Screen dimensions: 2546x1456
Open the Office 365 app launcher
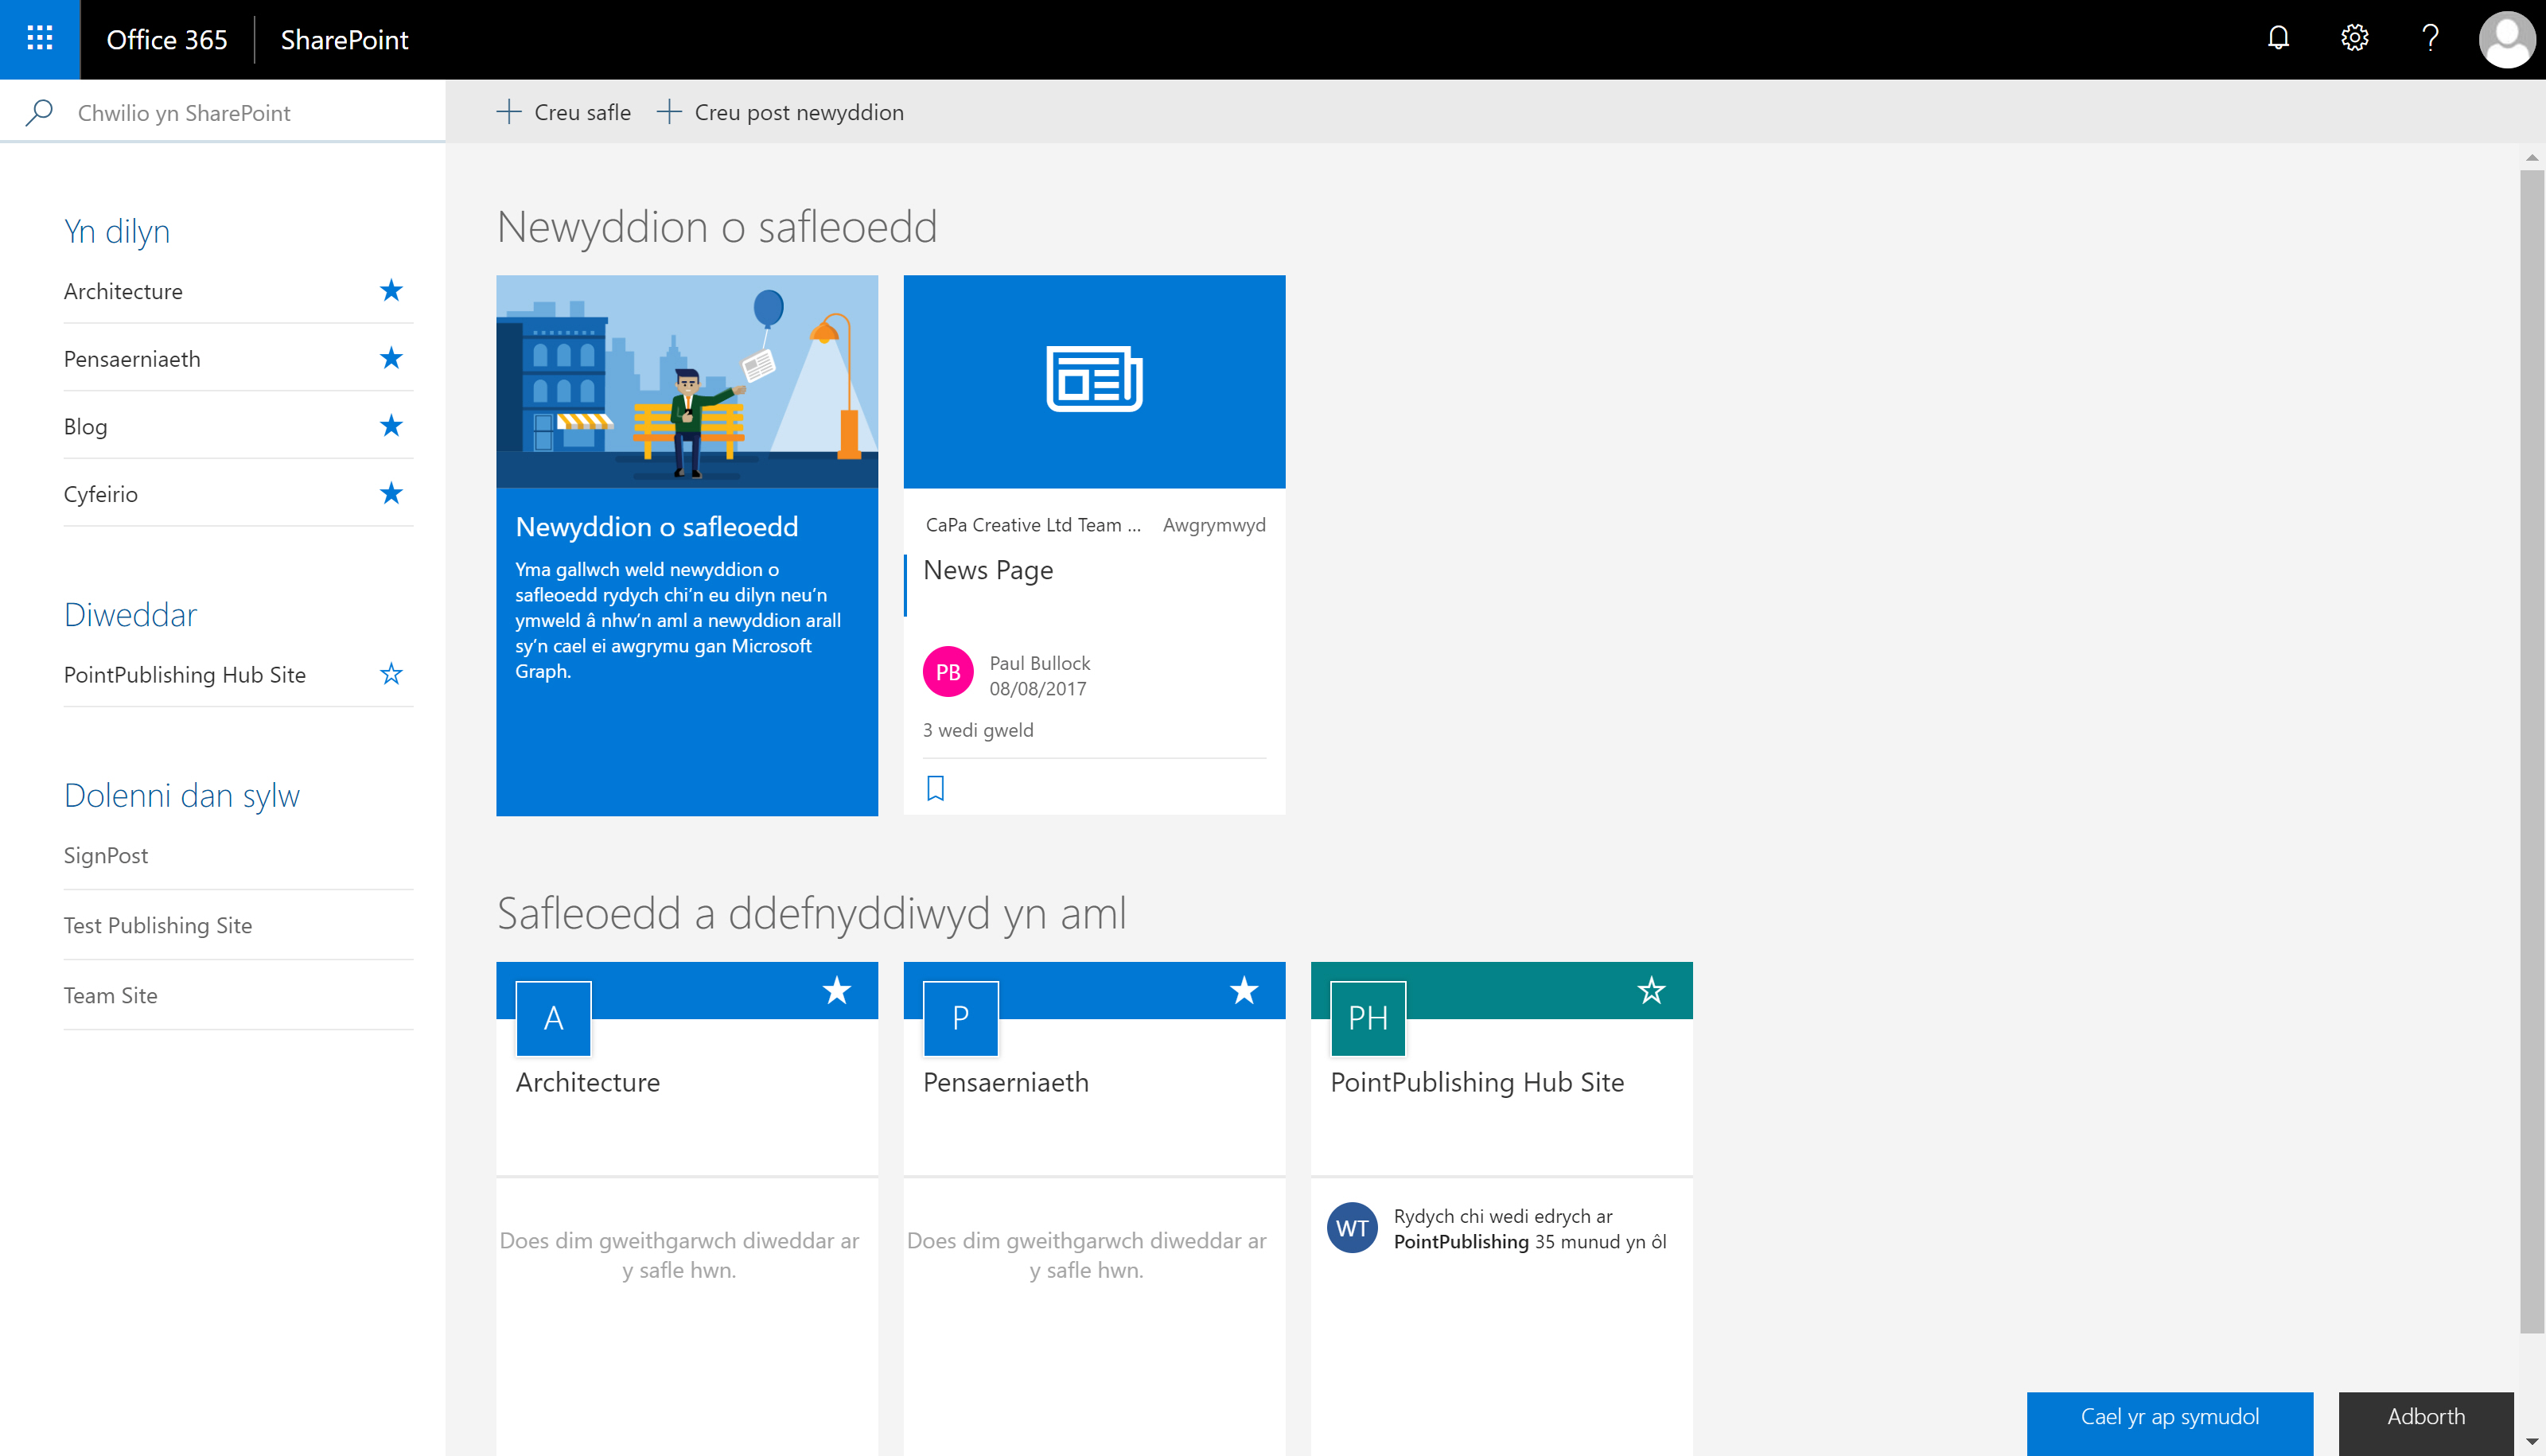[x=39, y=39]
